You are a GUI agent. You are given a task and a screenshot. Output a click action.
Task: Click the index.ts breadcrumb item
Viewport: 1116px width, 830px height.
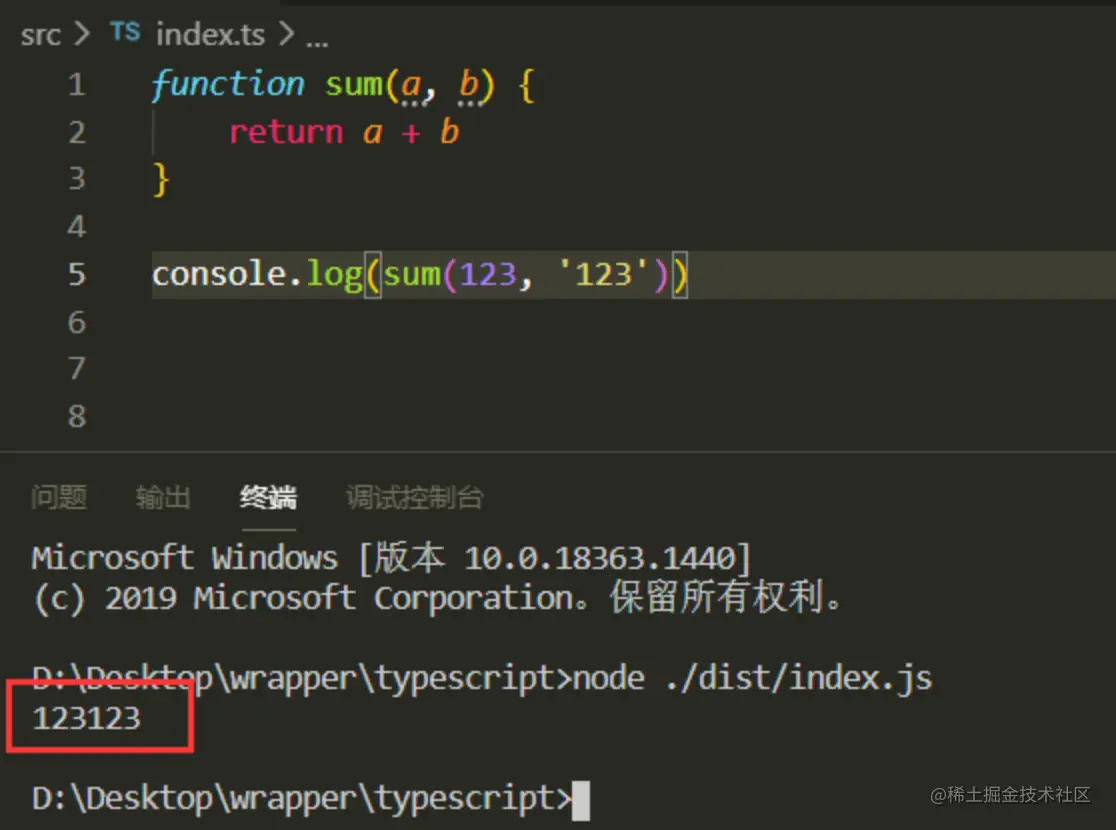210,34
